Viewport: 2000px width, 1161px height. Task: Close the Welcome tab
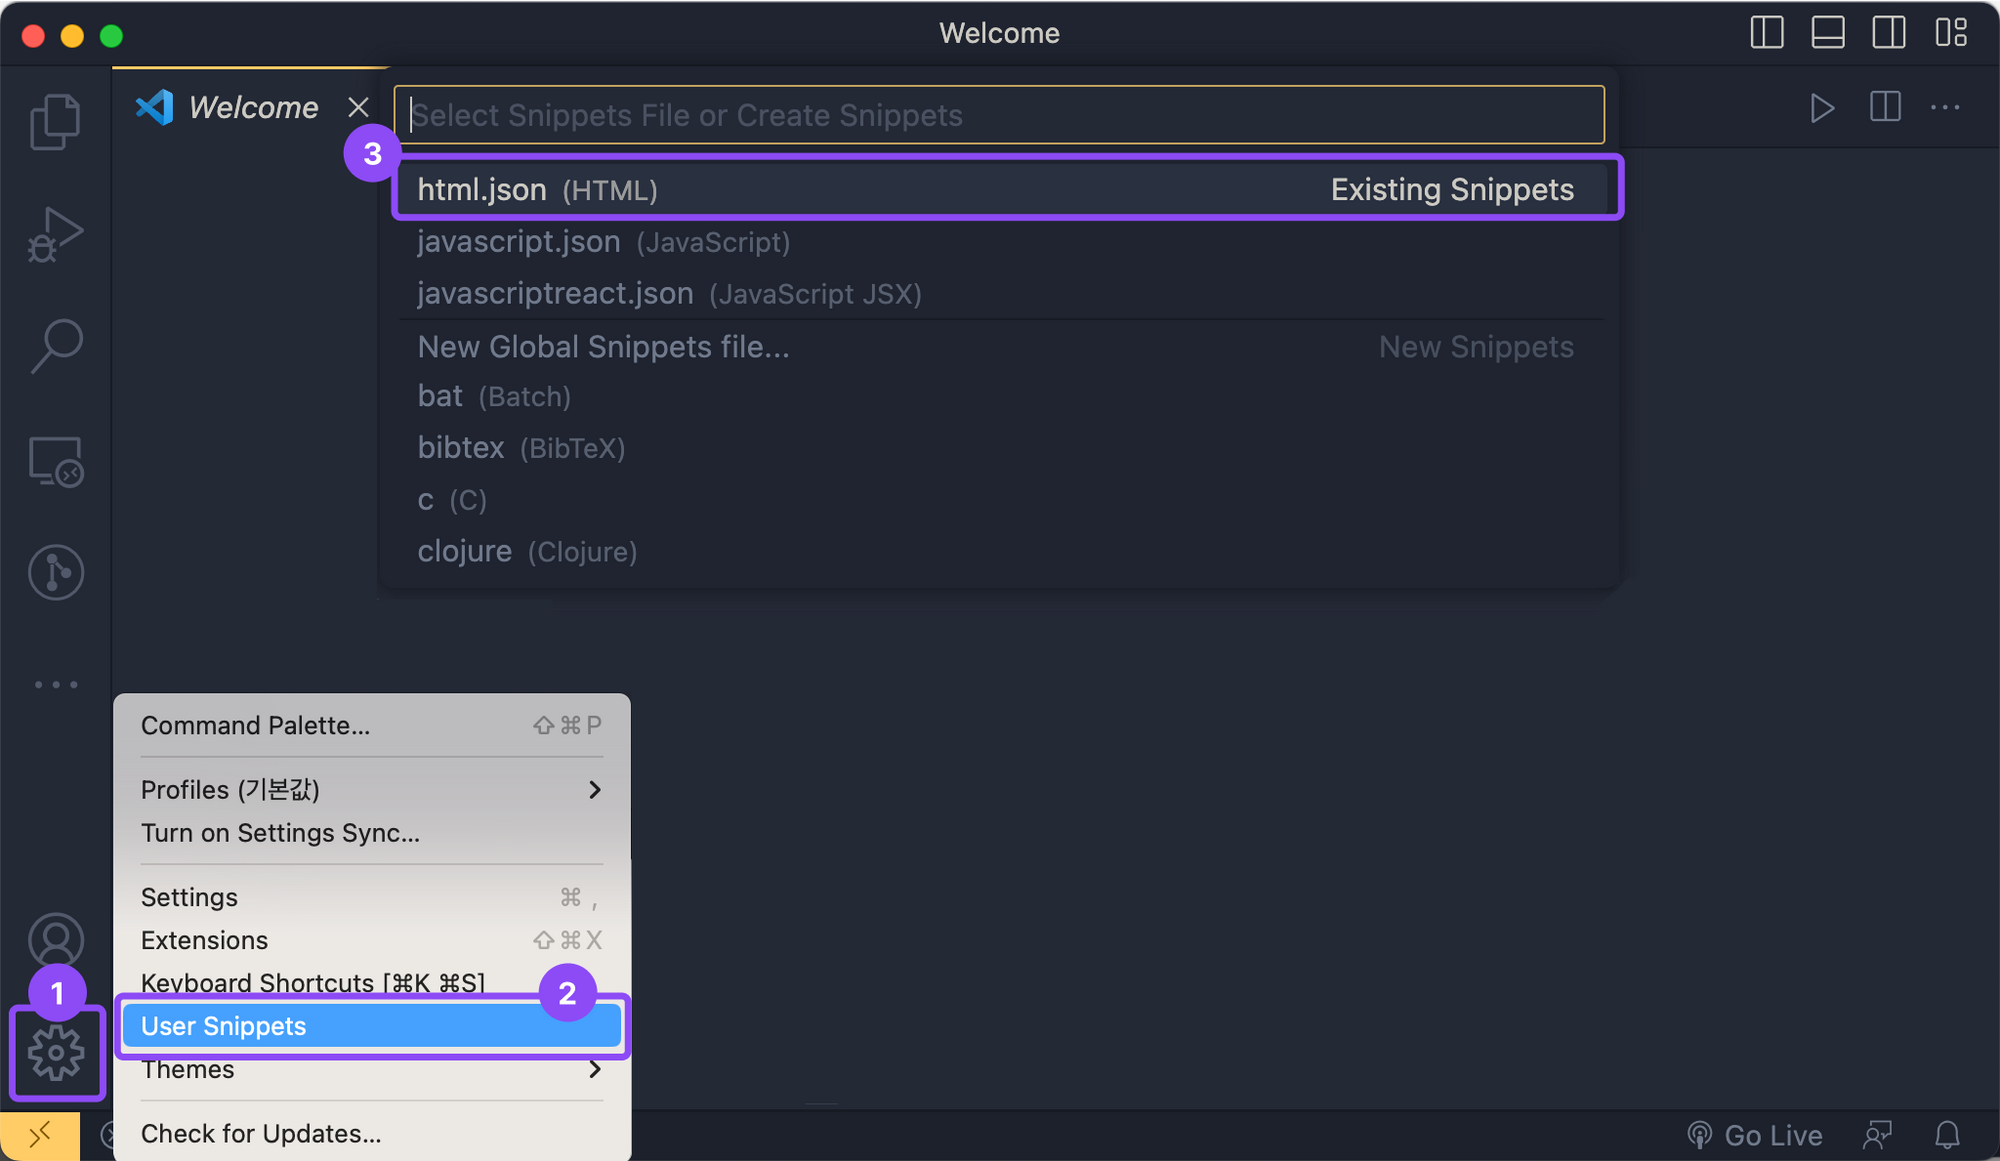point(358,107)
